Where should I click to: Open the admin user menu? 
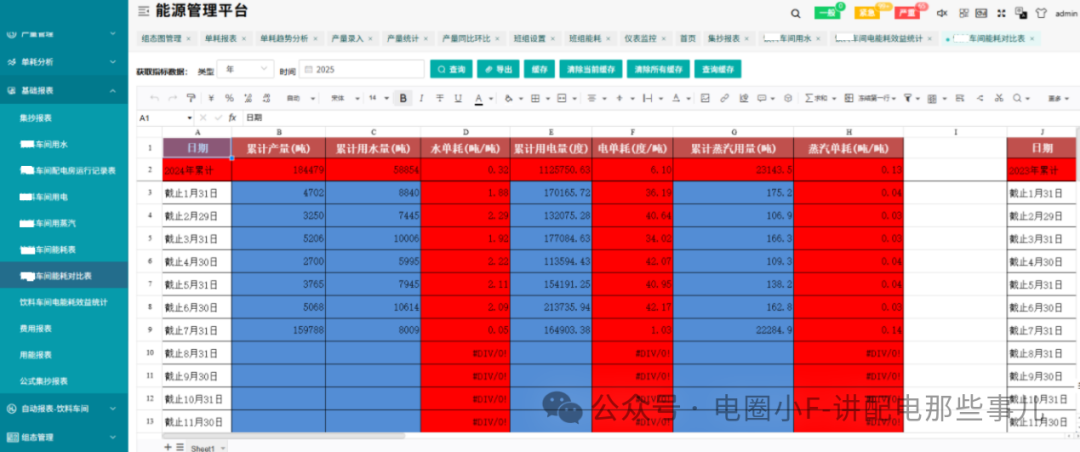point(1066,13)
